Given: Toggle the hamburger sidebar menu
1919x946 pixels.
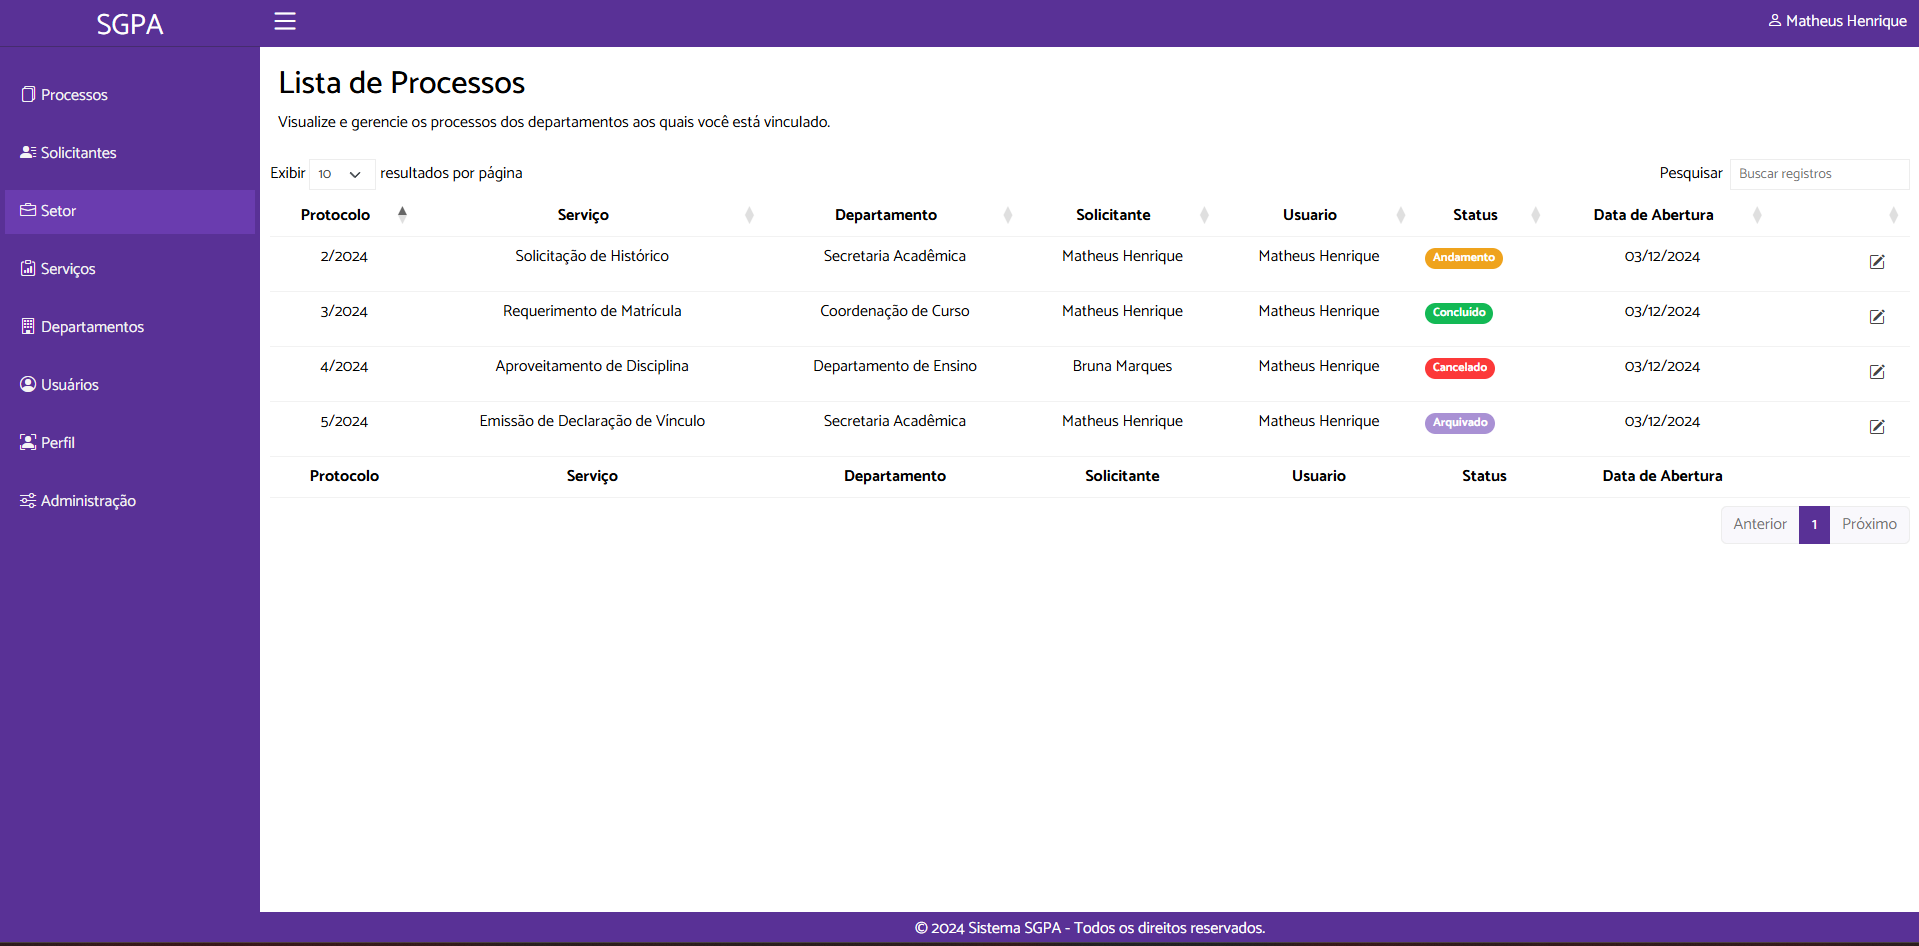Looking at the screenshot, I should coord(285,21).
